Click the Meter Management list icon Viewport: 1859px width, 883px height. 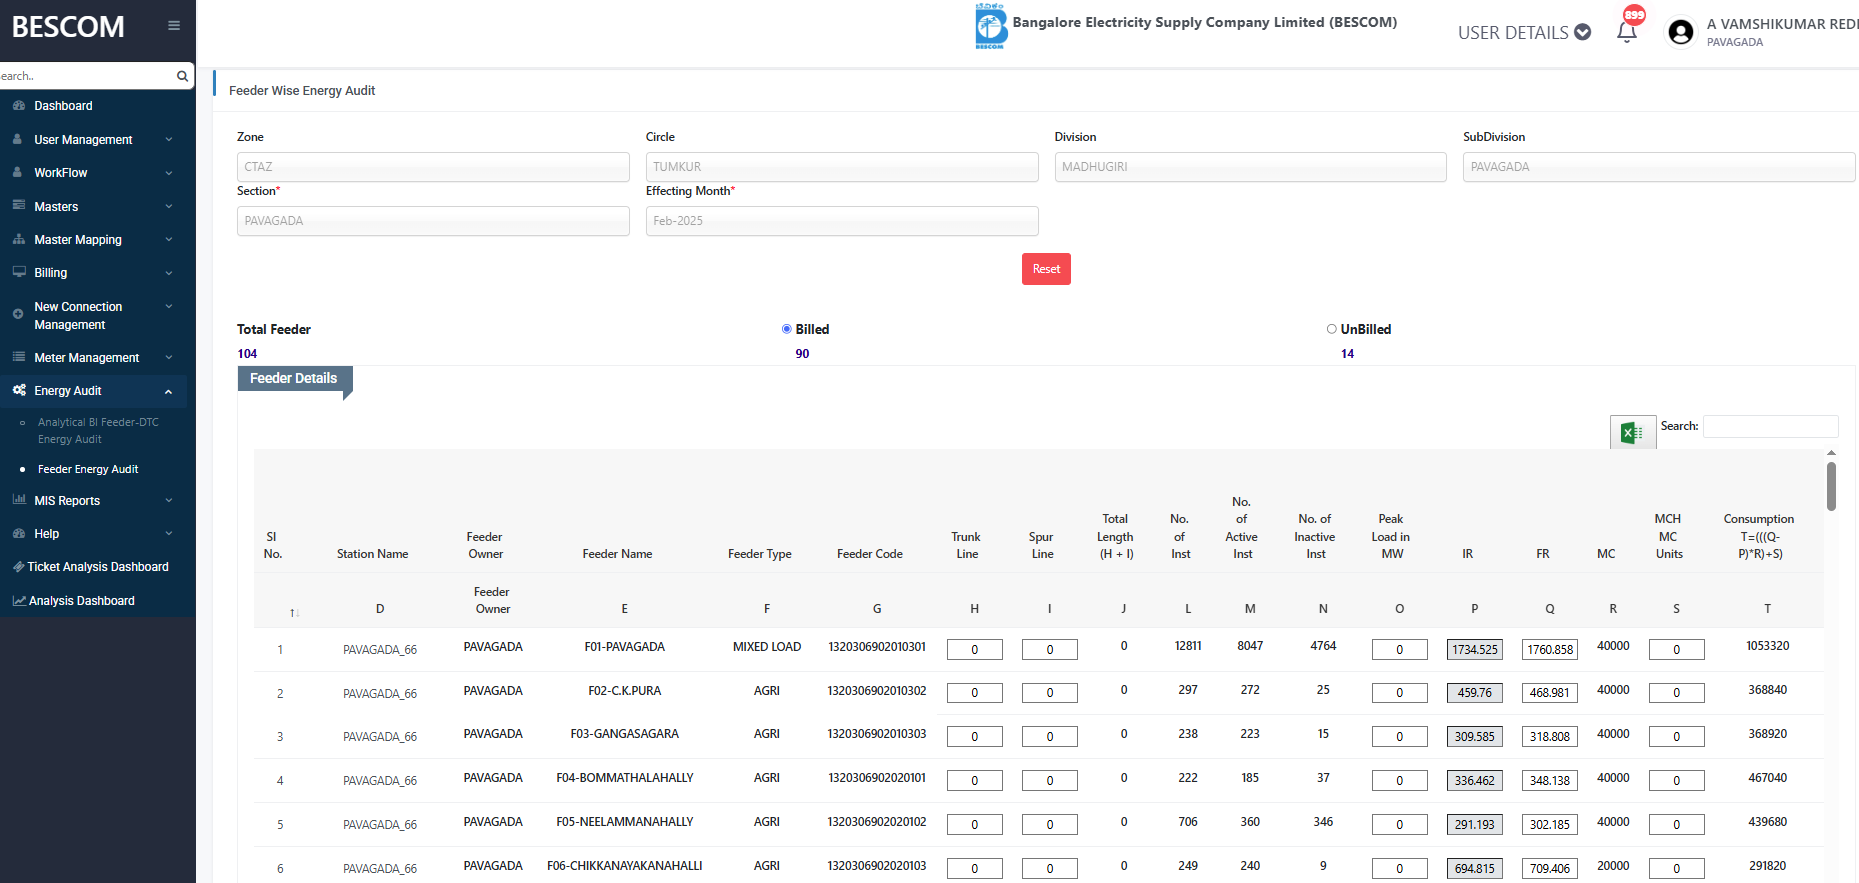pos(19,357)
